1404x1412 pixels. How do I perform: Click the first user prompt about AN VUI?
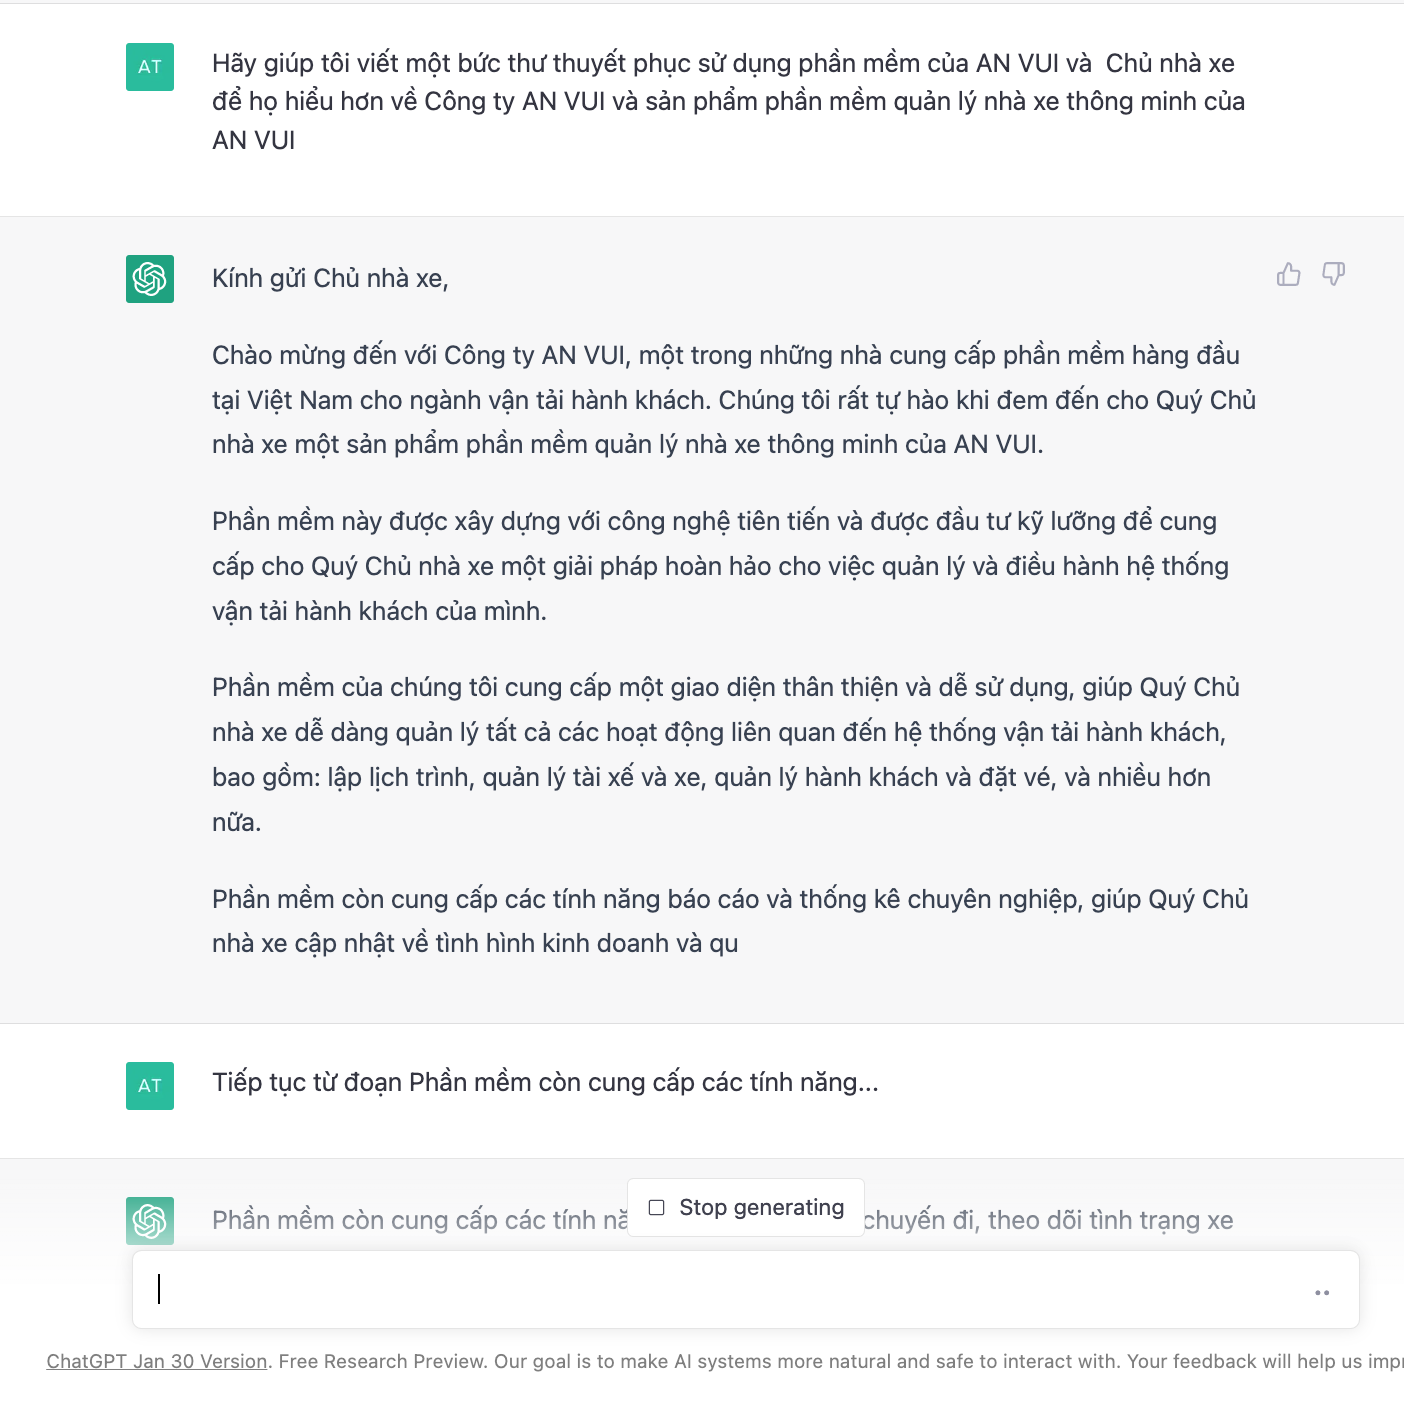point(728,102)
